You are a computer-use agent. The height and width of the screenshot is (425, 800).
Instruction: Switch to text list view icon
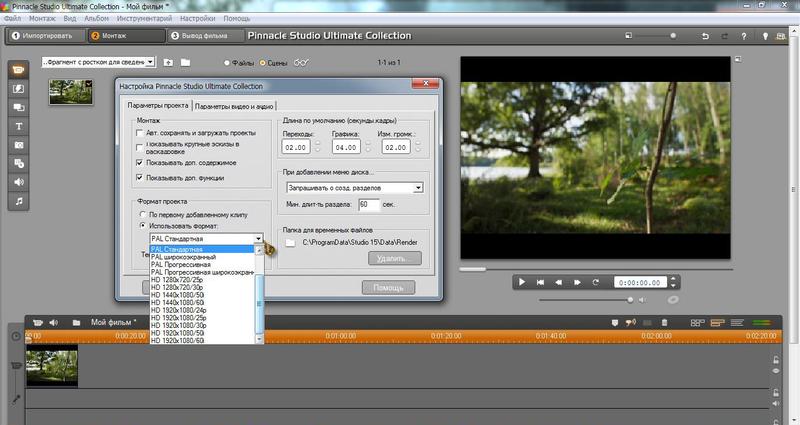tap(737, 322)
